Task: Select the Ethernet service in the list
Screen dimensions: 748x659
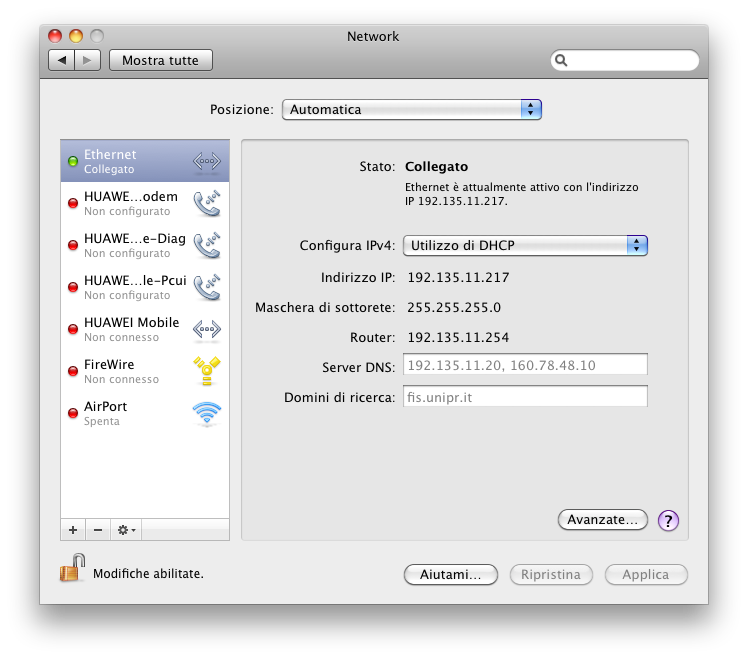Action: [145, 161]
